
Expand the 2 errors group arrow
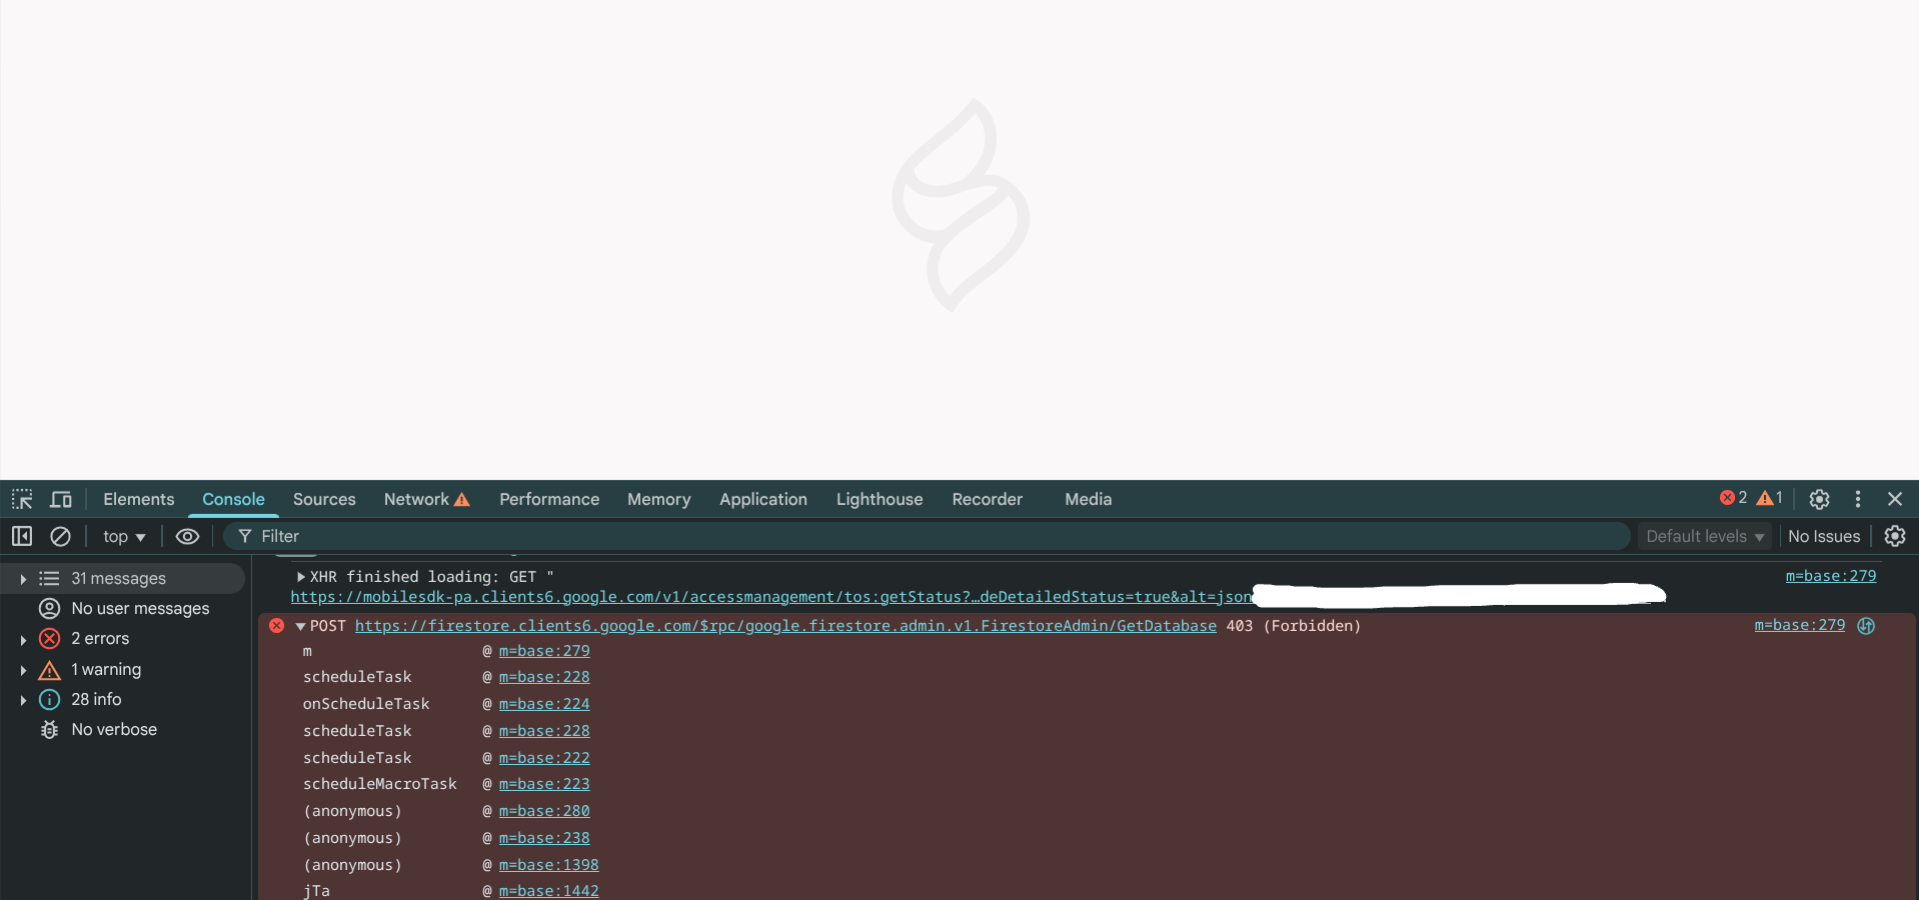click(x=23, y=639)
